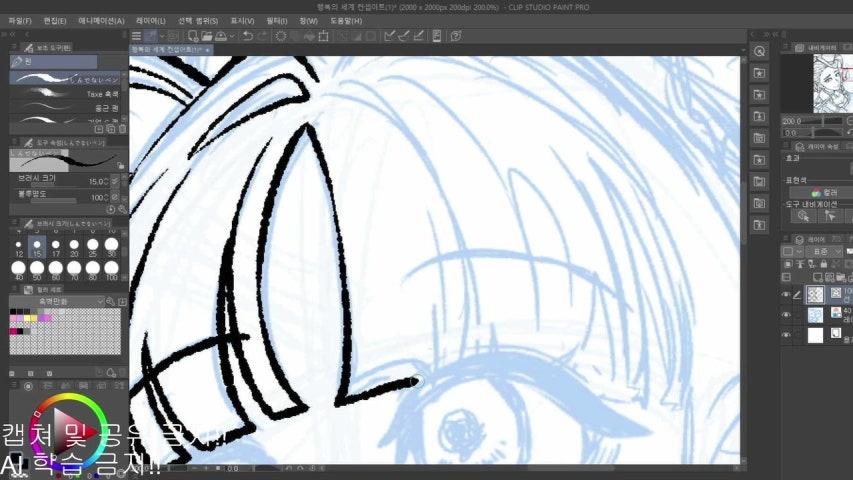Click the open file folder icon
Viewport: 853px width, 480px height.
pos(207,36)
